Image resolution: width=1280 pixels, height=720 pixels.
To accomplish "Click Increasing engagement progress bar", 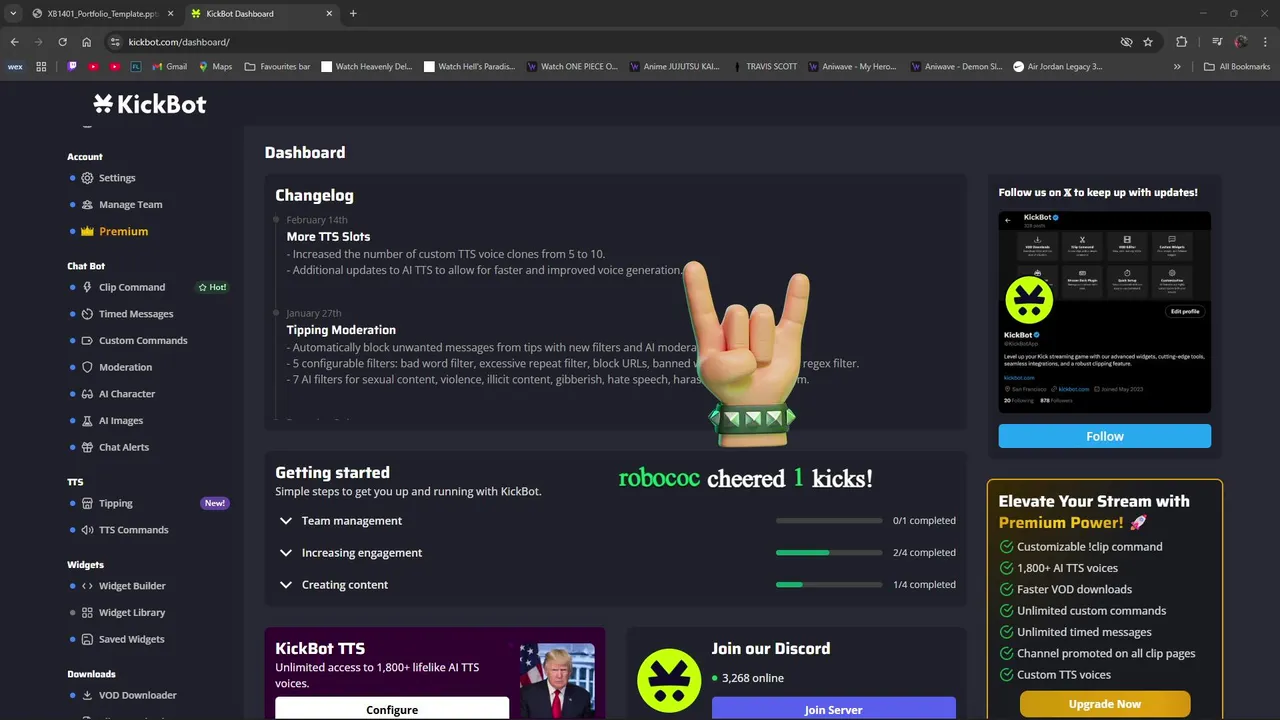I will pyautogui.click(x=829, y=553).
